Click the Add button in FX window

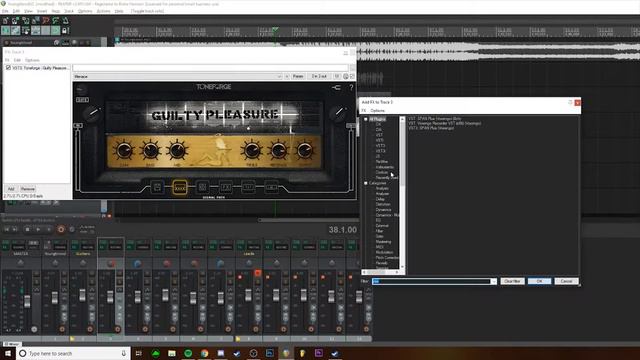(11, 189)
